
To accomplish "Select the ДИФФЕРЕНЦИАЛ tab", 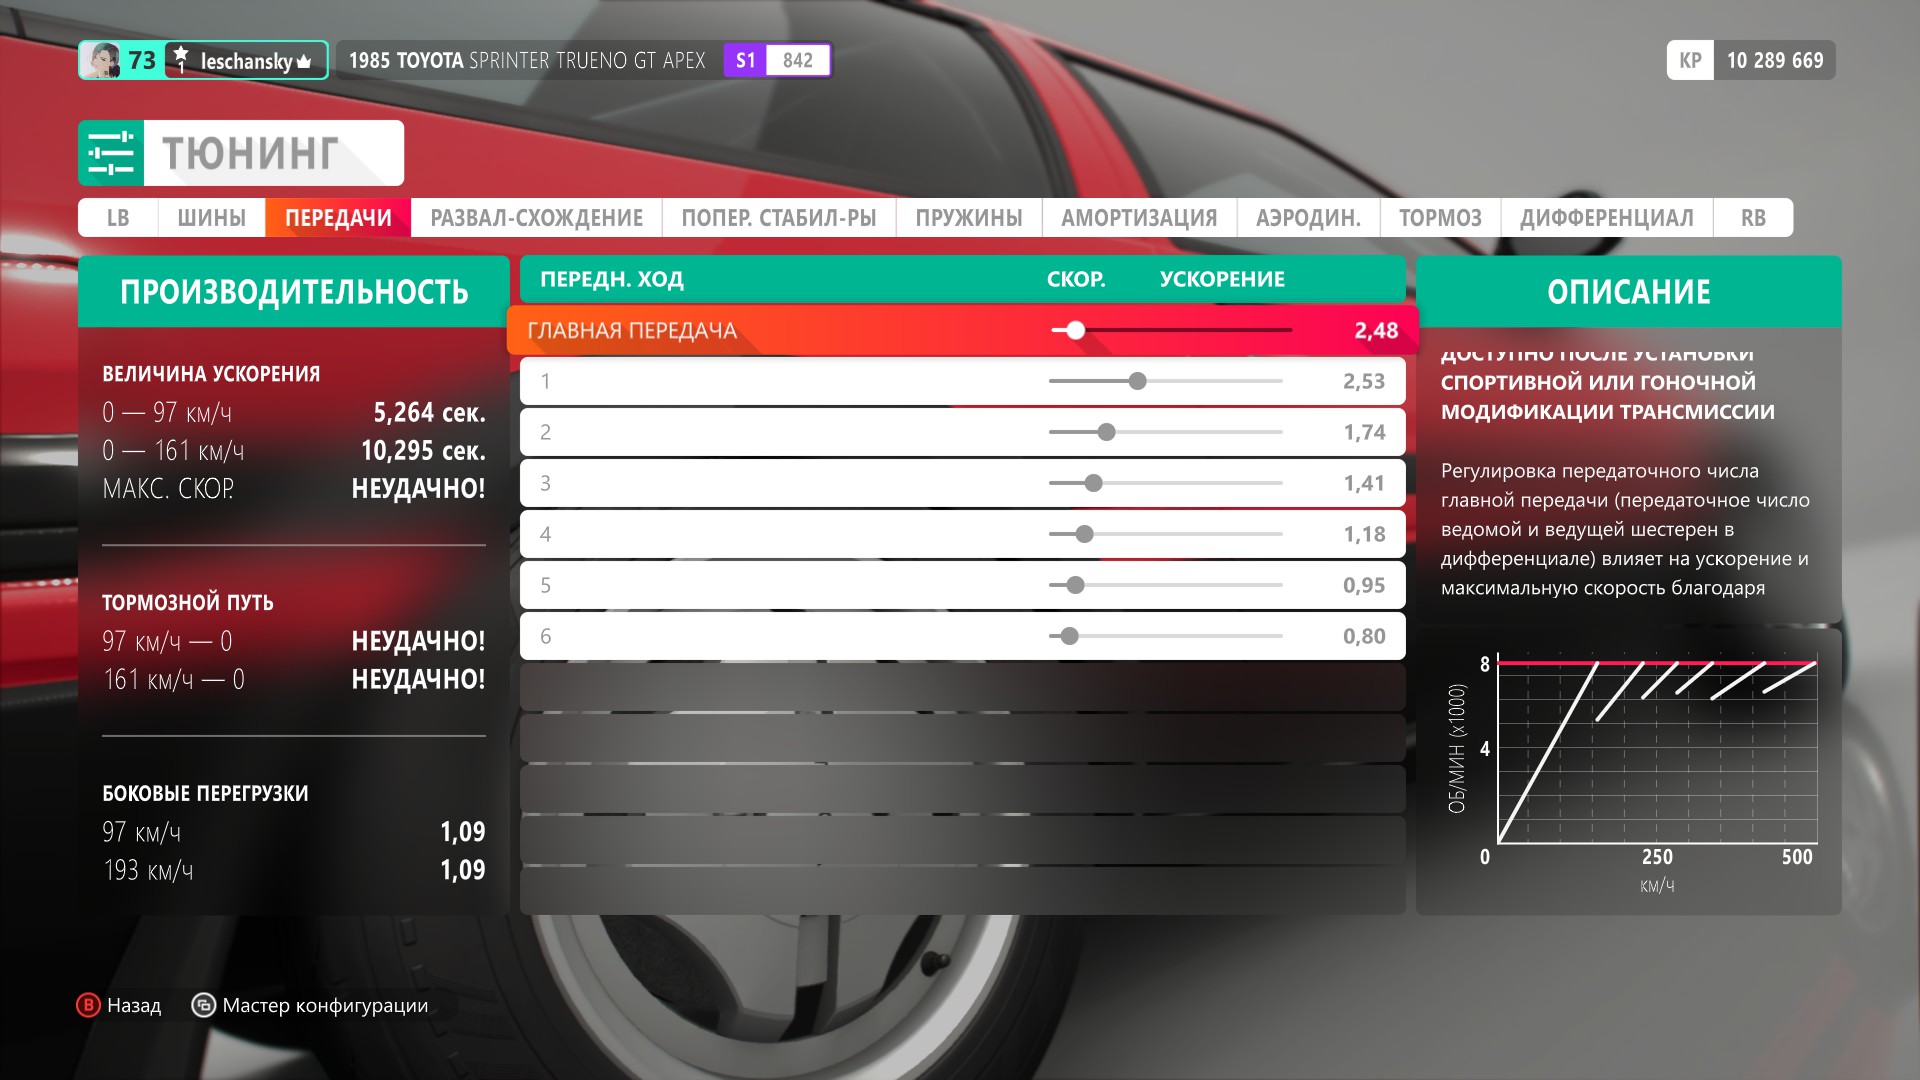I will click(x=1606, y=218).
